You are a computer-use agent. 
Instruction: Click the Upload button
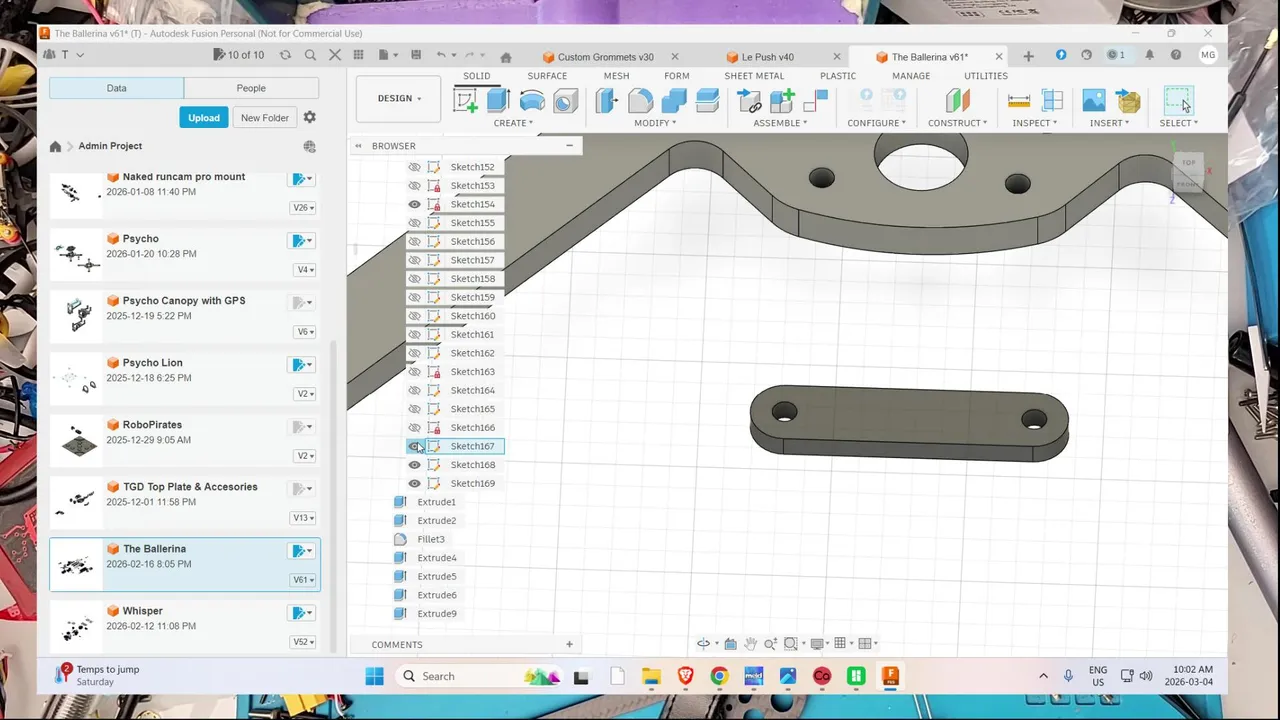coord(204,117)
